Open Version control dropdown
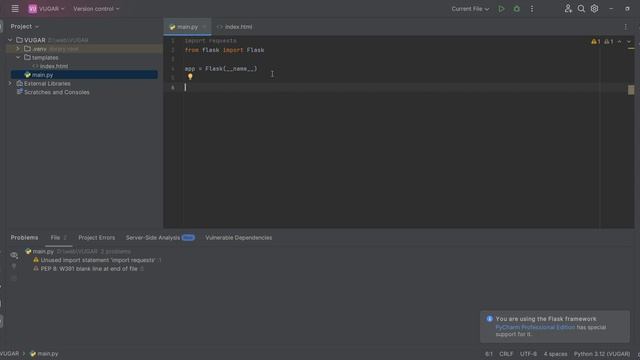Image resolution: width=640 pixels, height=360 pixels. pos(96,9)
